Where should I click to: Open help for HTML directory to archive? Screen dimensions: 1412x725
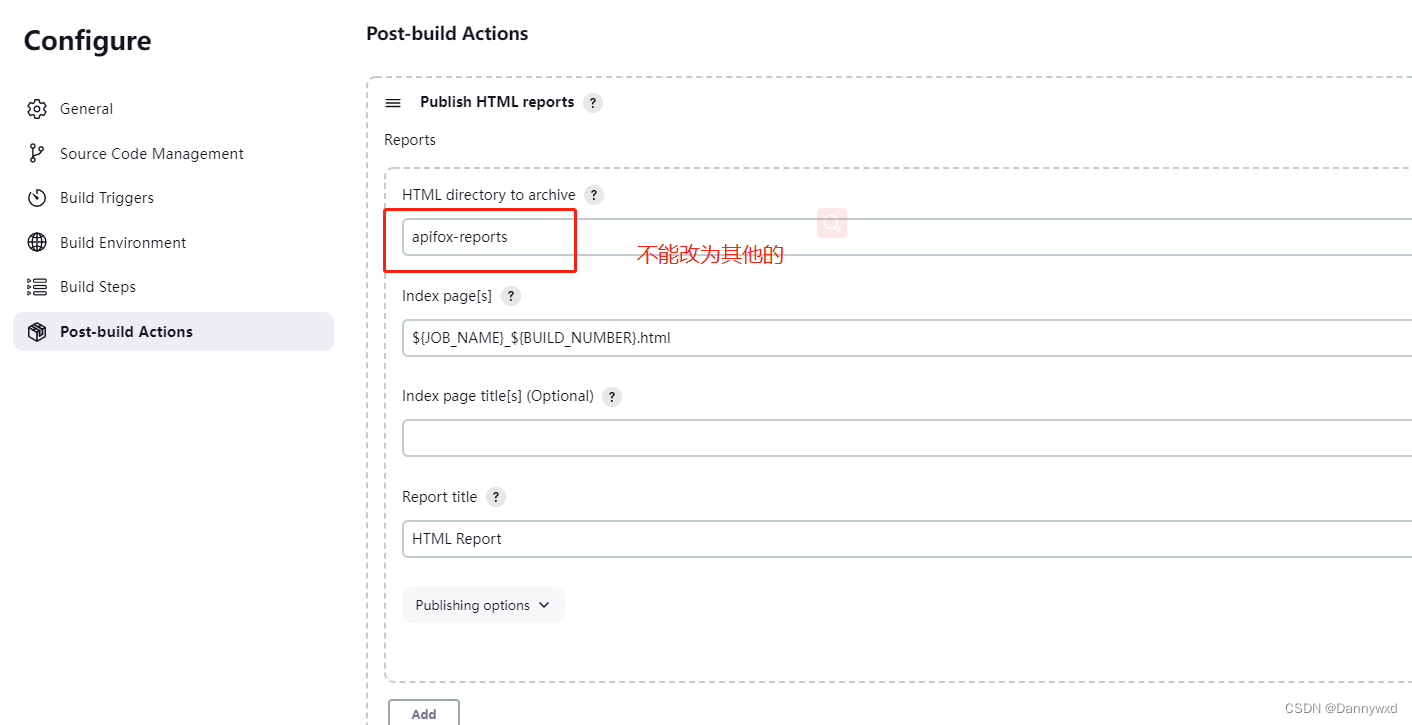[x=594, y=195]
